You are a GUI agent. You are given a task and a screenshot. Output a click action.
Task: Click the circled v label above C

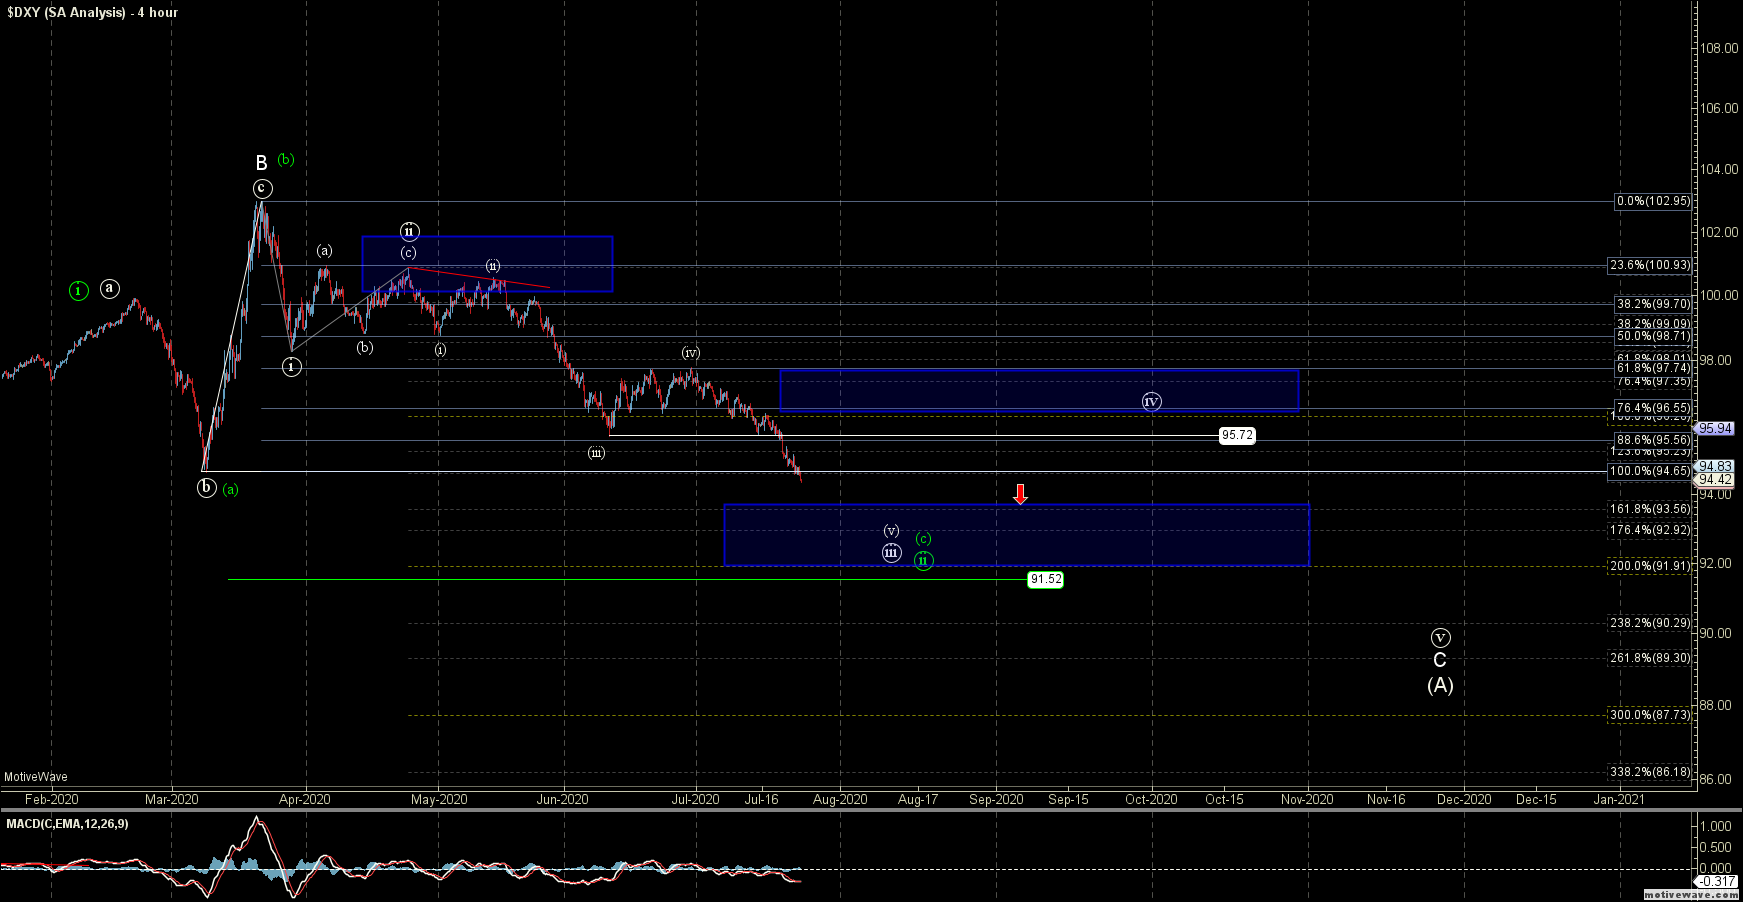coord(1440,637)
